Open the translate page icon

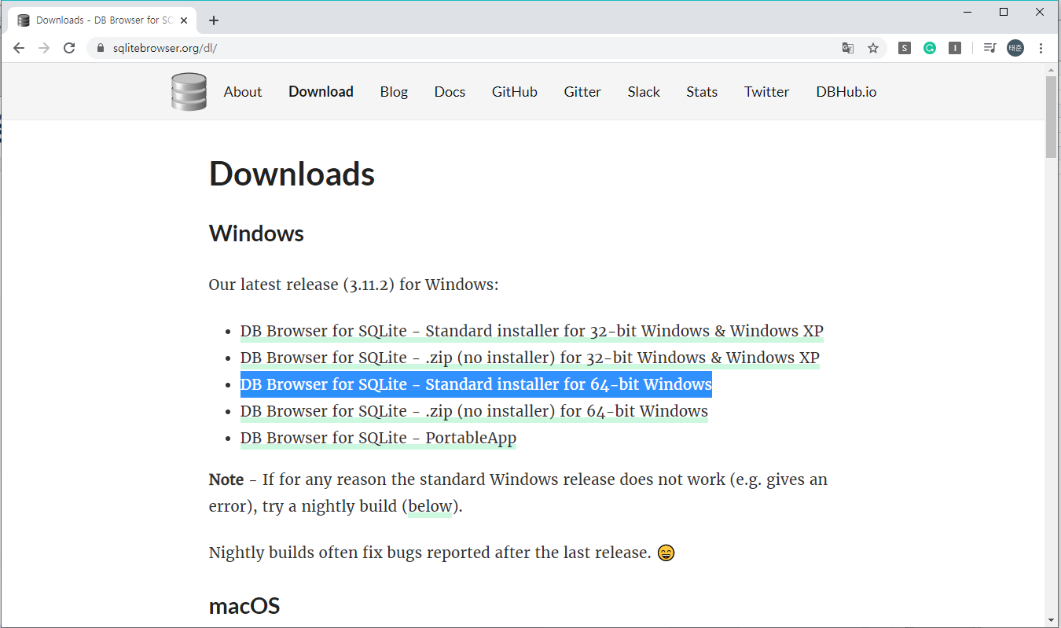(848, 48)
